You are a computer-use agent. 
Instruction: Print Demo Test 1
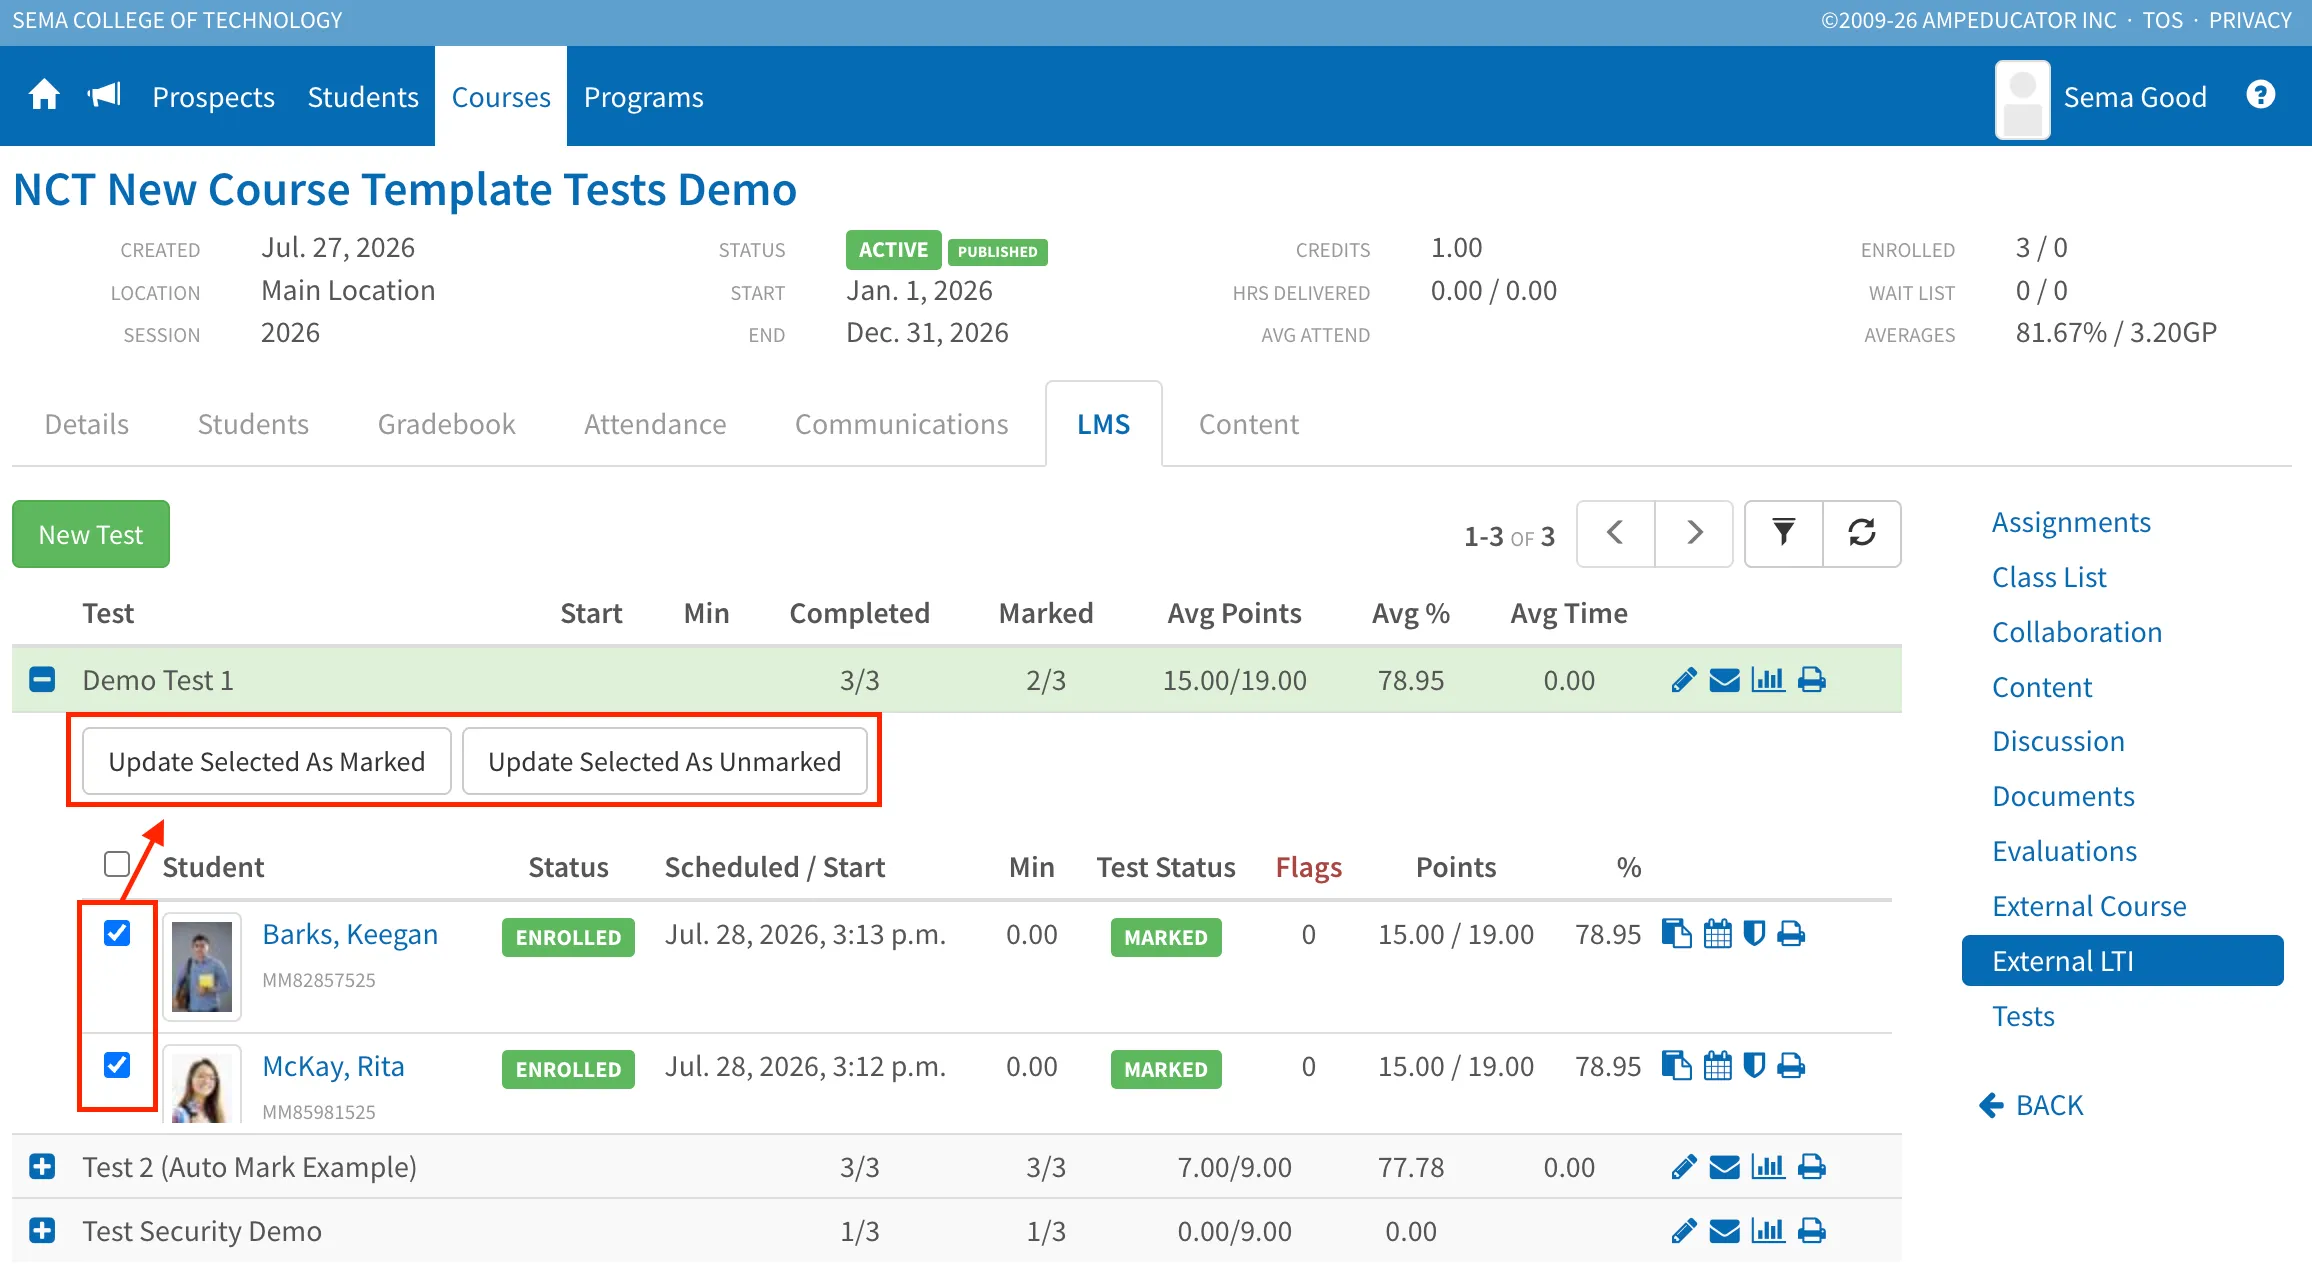[x=1812, y=680]
